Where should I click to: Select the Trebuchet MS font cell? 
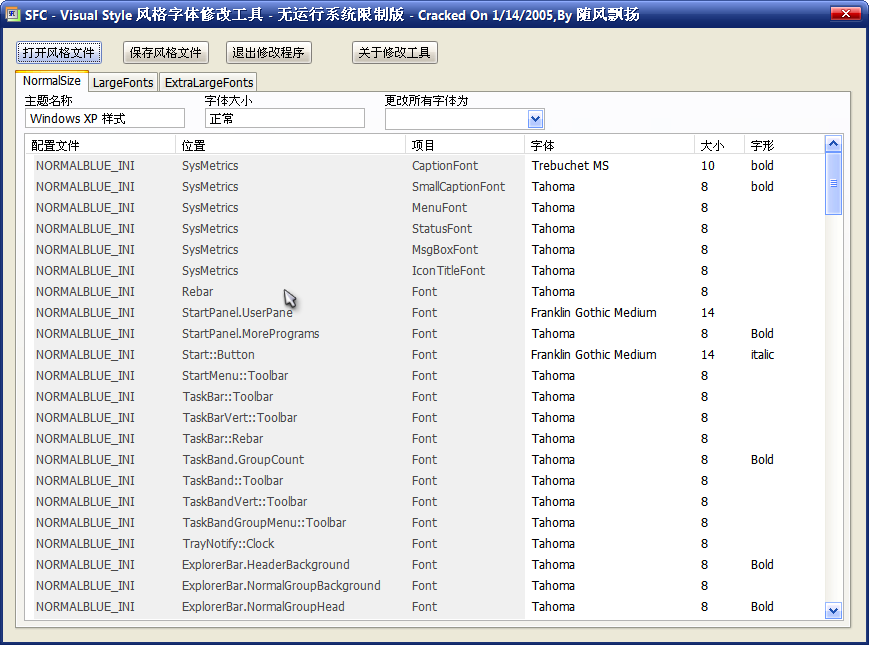coord(570,166)
